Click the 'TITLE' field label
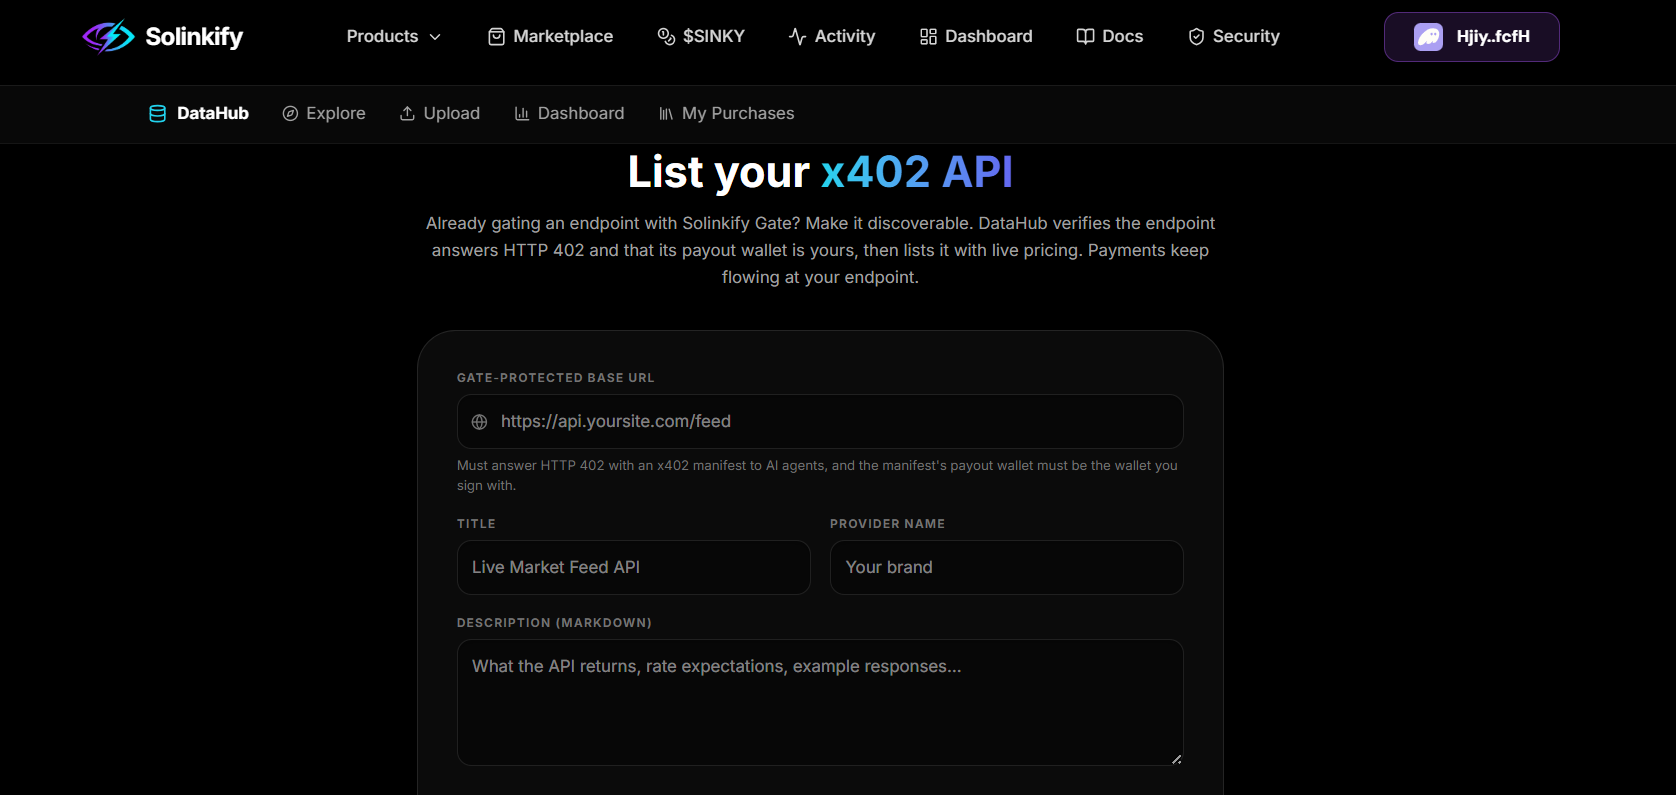This screenshot has height=795, width=1676. coord(476,524)
